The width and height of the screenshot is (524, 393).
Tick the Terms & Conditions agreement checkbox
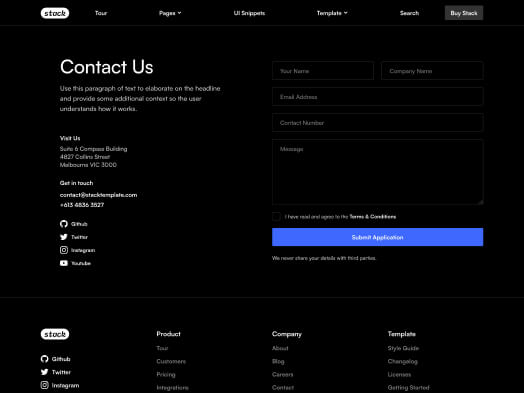coord(276,217)
